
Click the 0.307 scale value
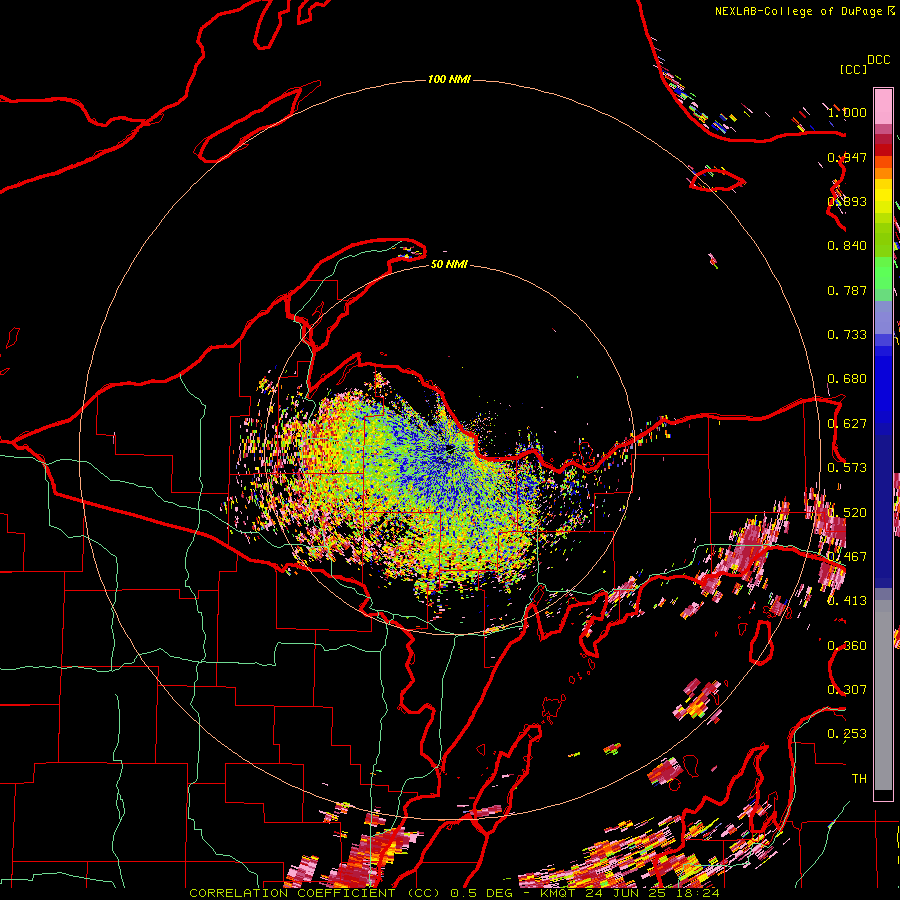coord(847,689)
